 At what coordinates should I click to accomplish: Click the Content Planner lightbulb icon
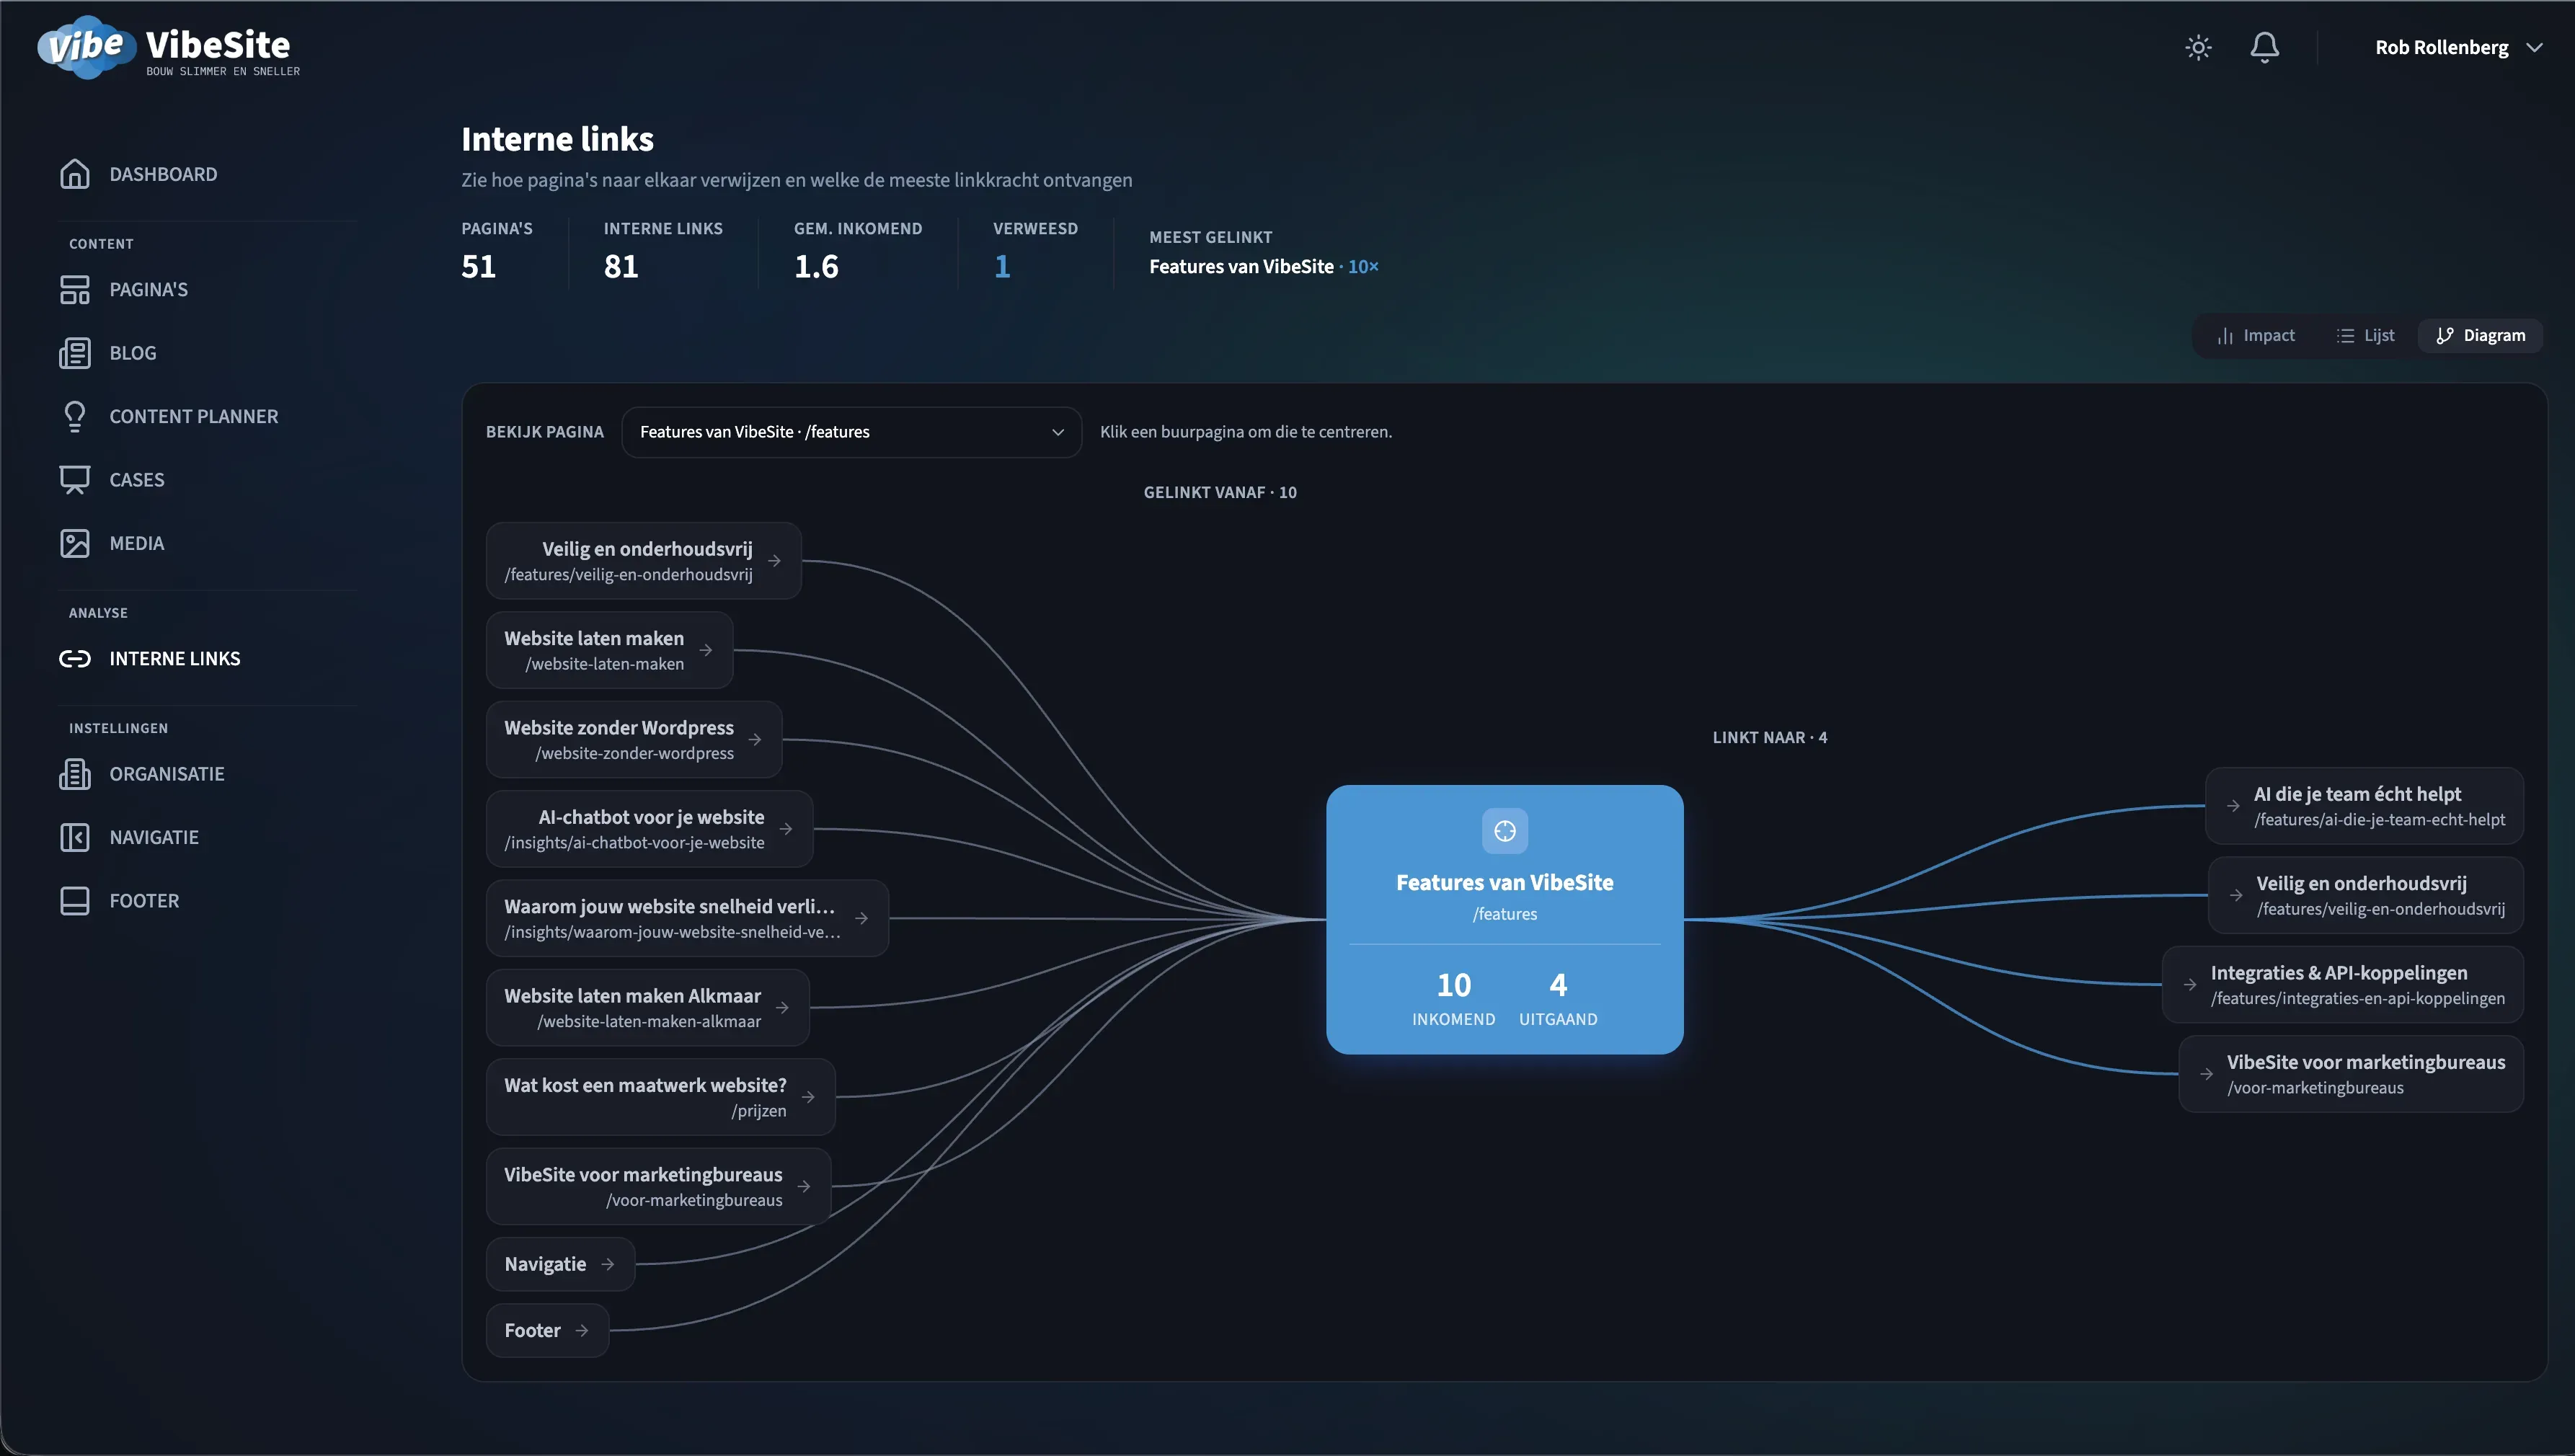[75, 416]
